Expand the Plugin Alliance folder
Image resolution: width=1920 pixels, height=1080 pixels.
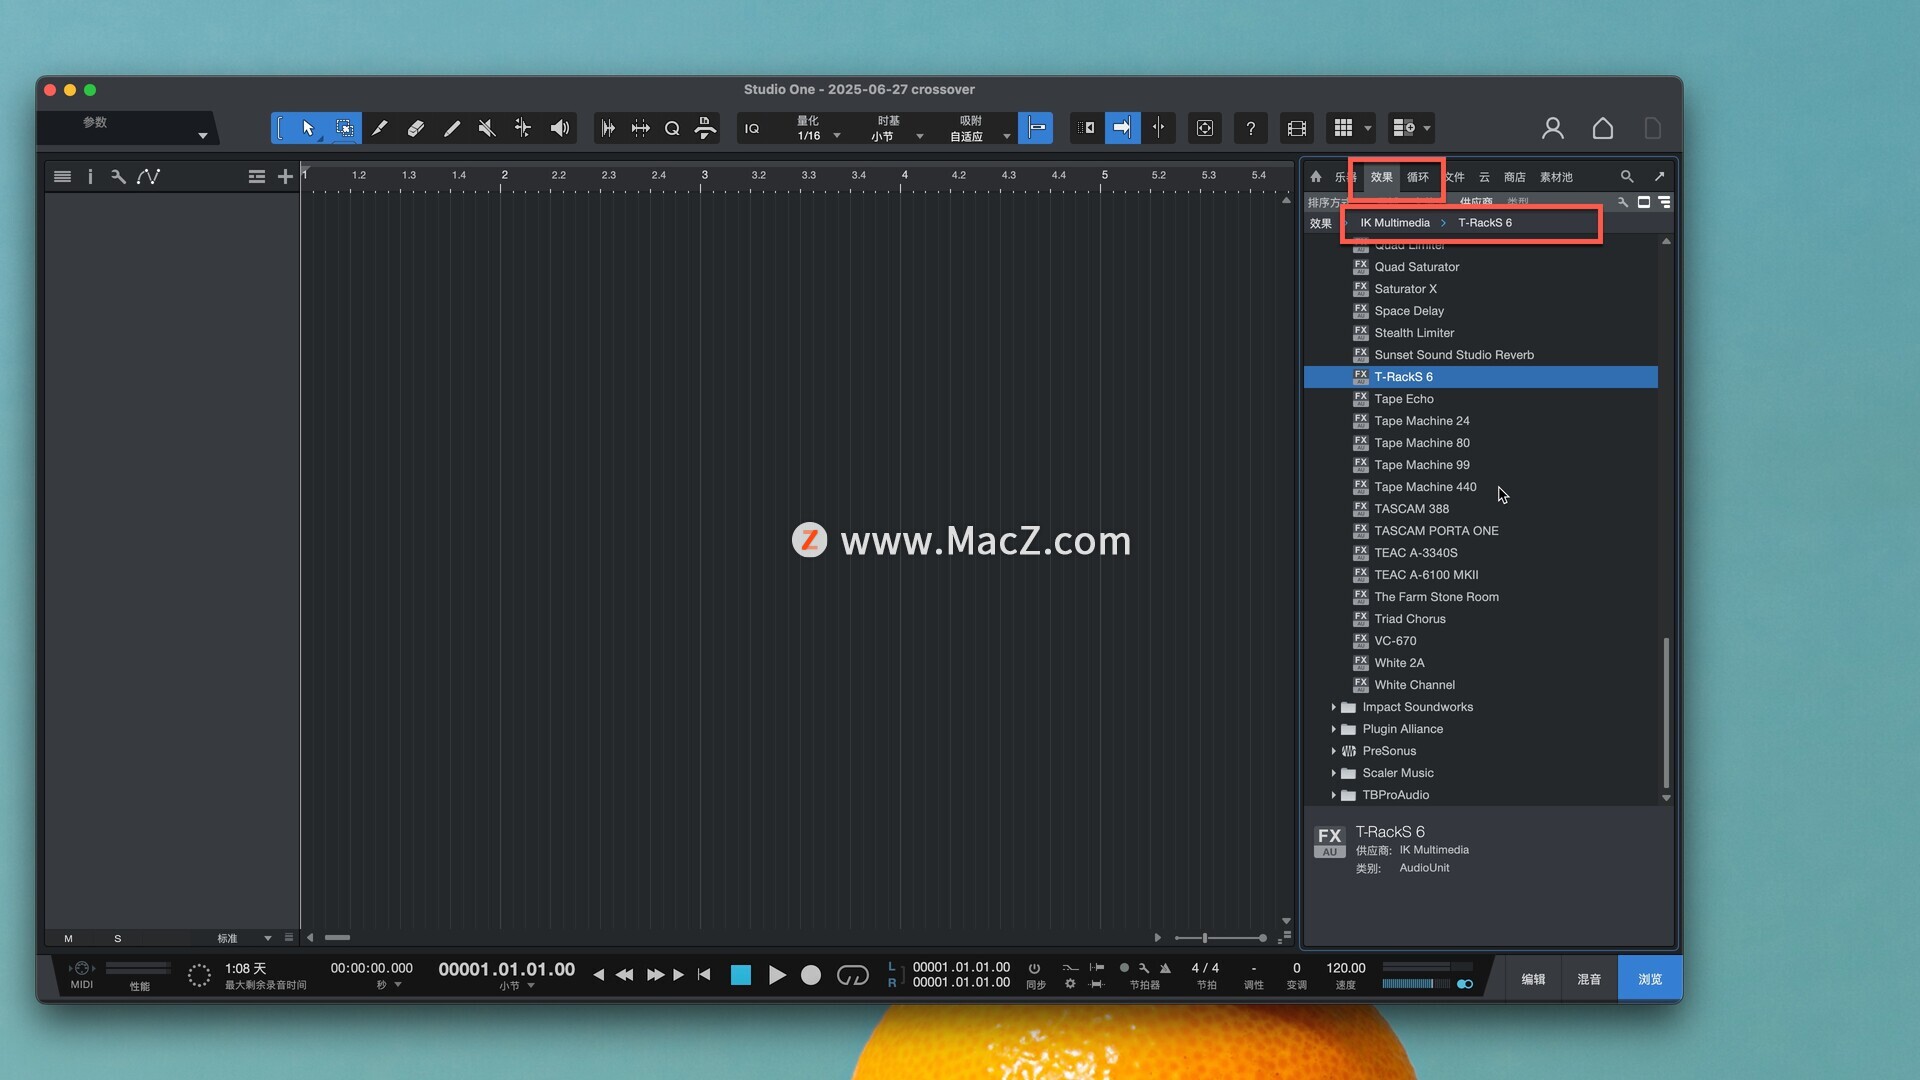click(x=1334, y=729)
